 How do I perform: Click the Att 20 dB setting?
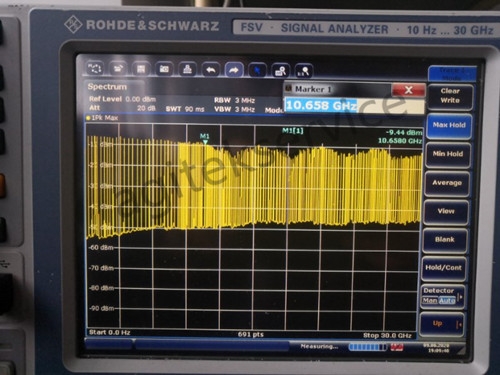coord(122,108)
